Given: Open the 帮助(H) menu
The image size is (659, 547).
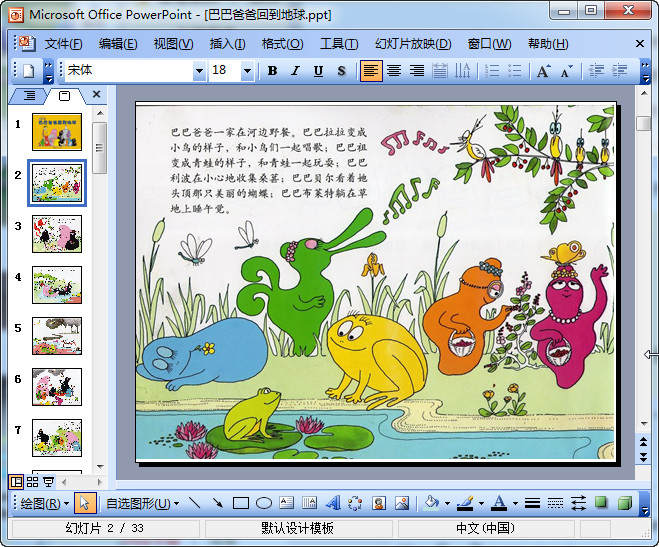Looking at the screenshot, I should tap(548, 44).
